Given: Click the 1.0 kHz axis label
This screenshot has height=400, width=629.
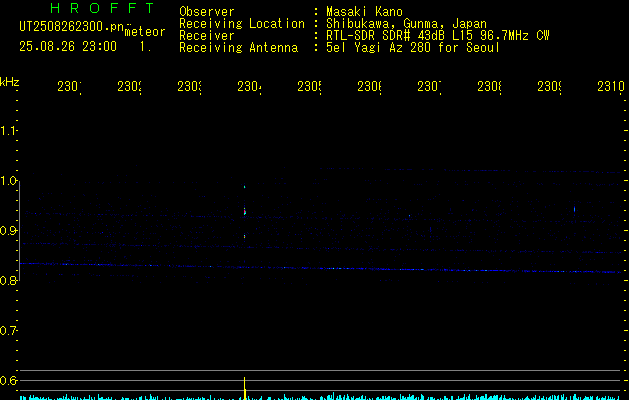Looking at the screenshot, I should pyautogui.click(x=8, y=181).
